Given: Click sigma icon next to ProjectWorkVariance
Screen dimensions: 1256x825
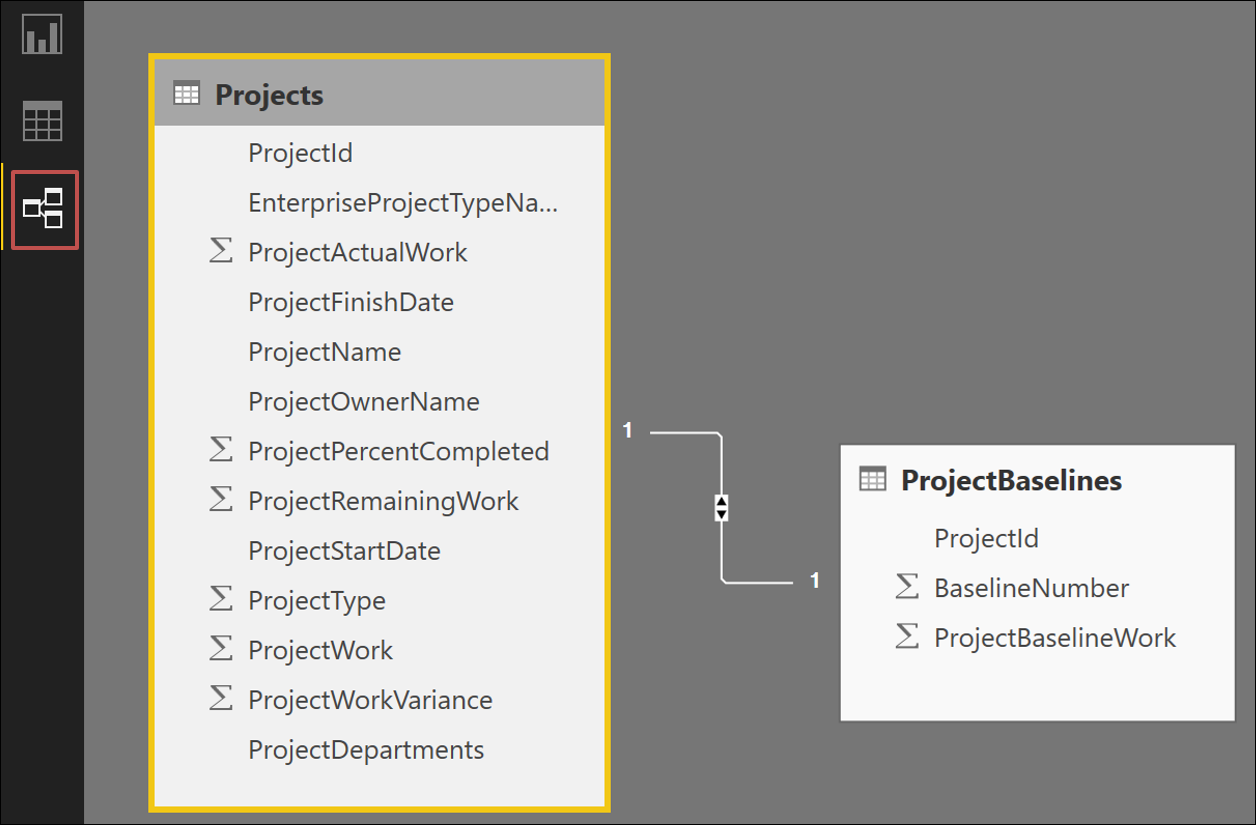Looking at the screenshot, I should click(x=220, y=698).
